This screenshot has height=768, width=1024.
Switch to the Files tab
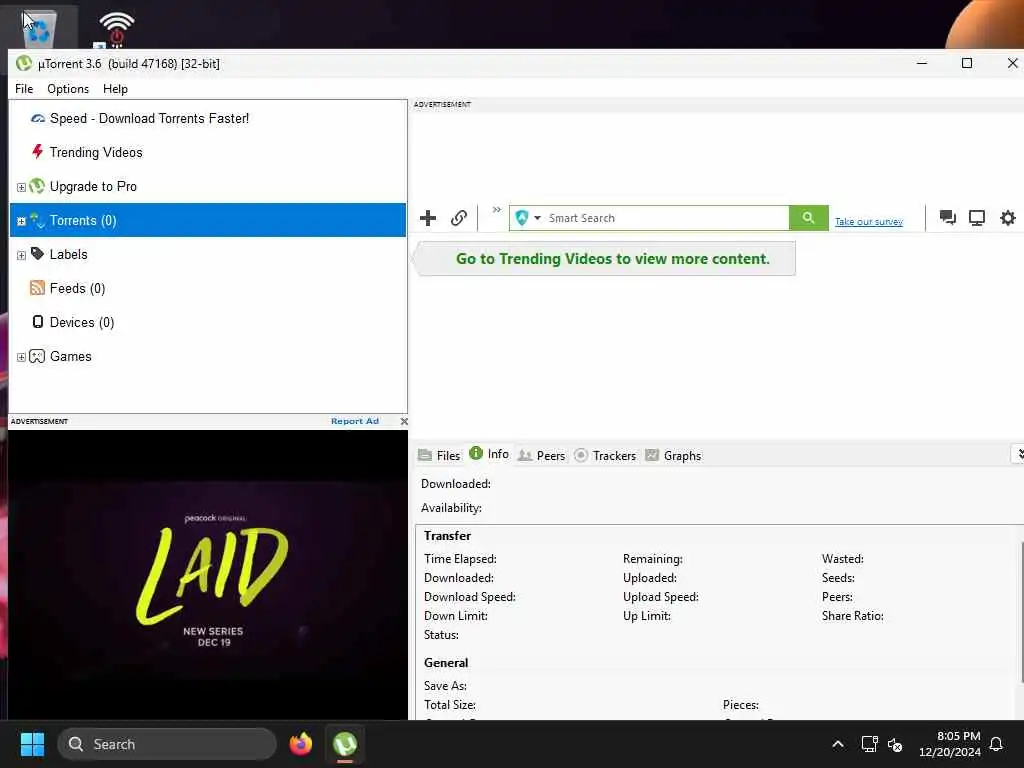click(x=439, y=455)
